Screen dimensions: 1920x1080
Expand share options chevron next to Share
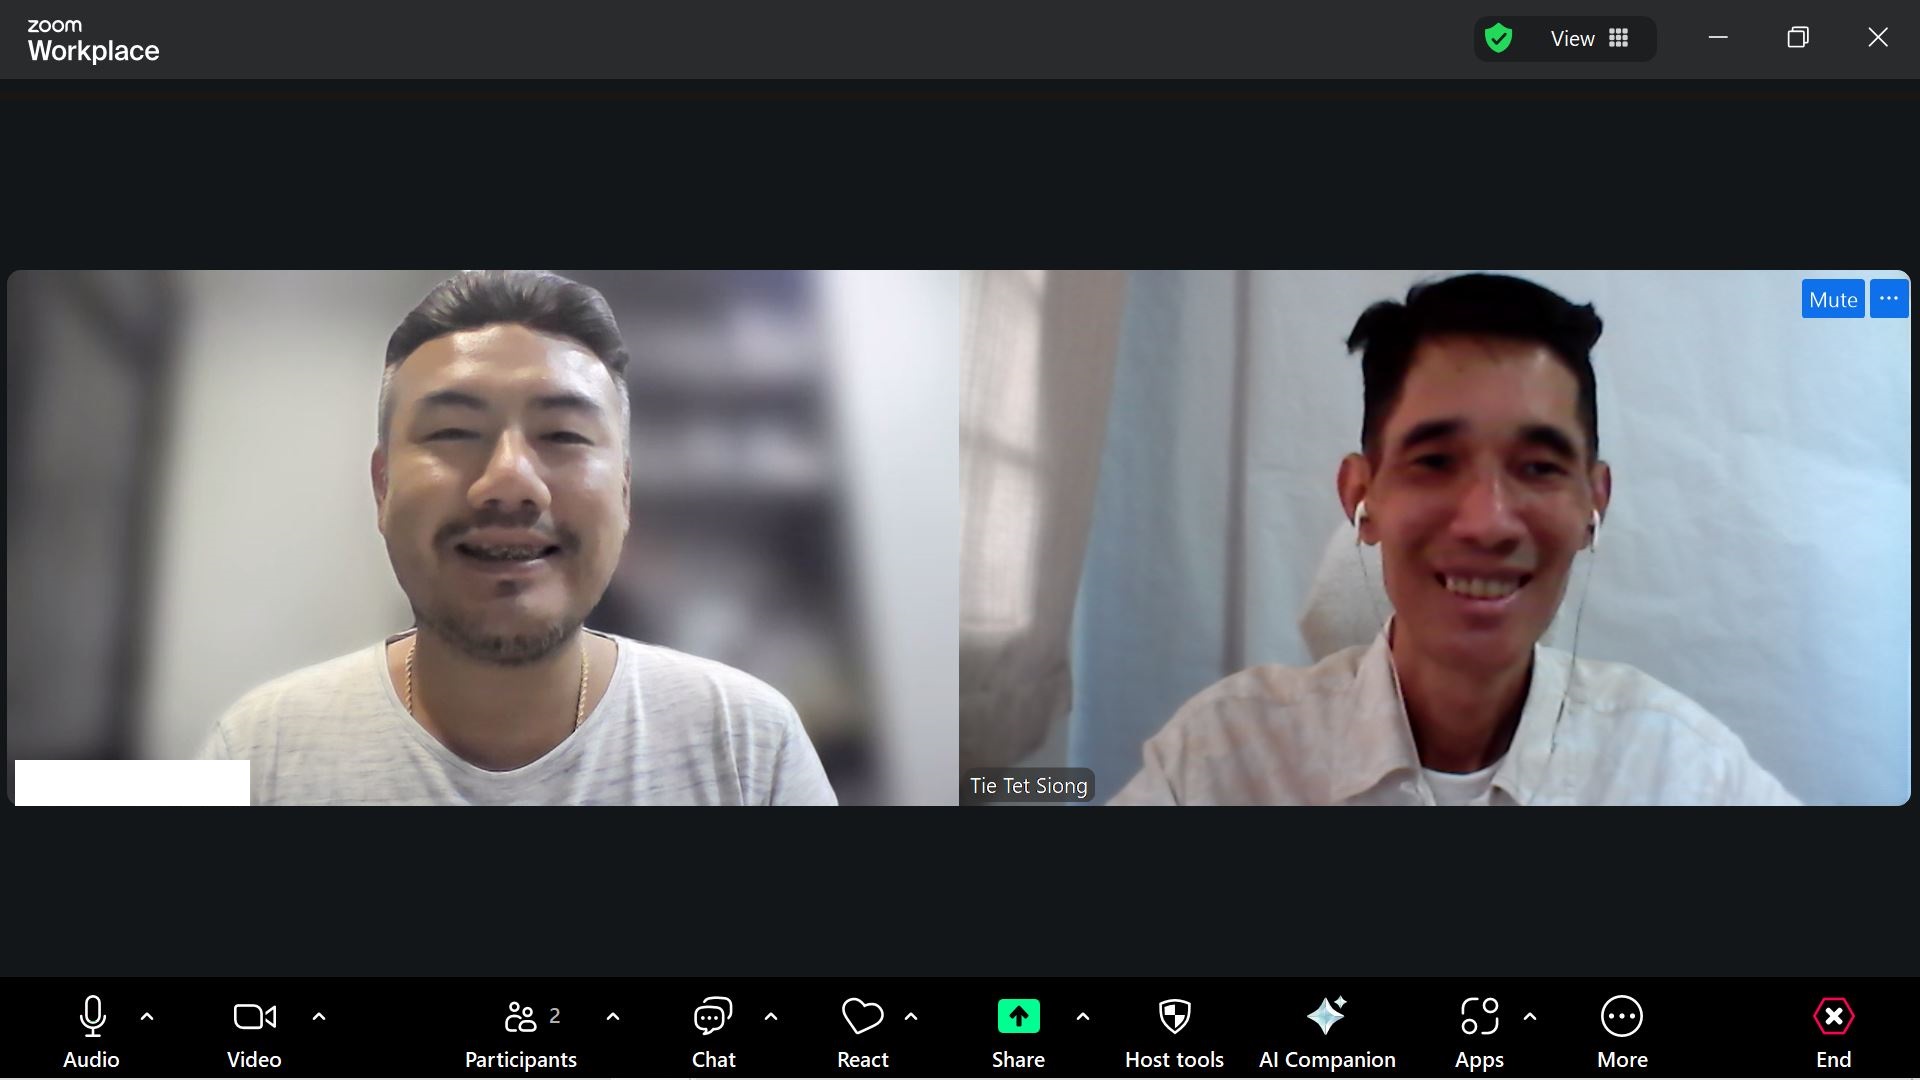pos(1083,1017)
